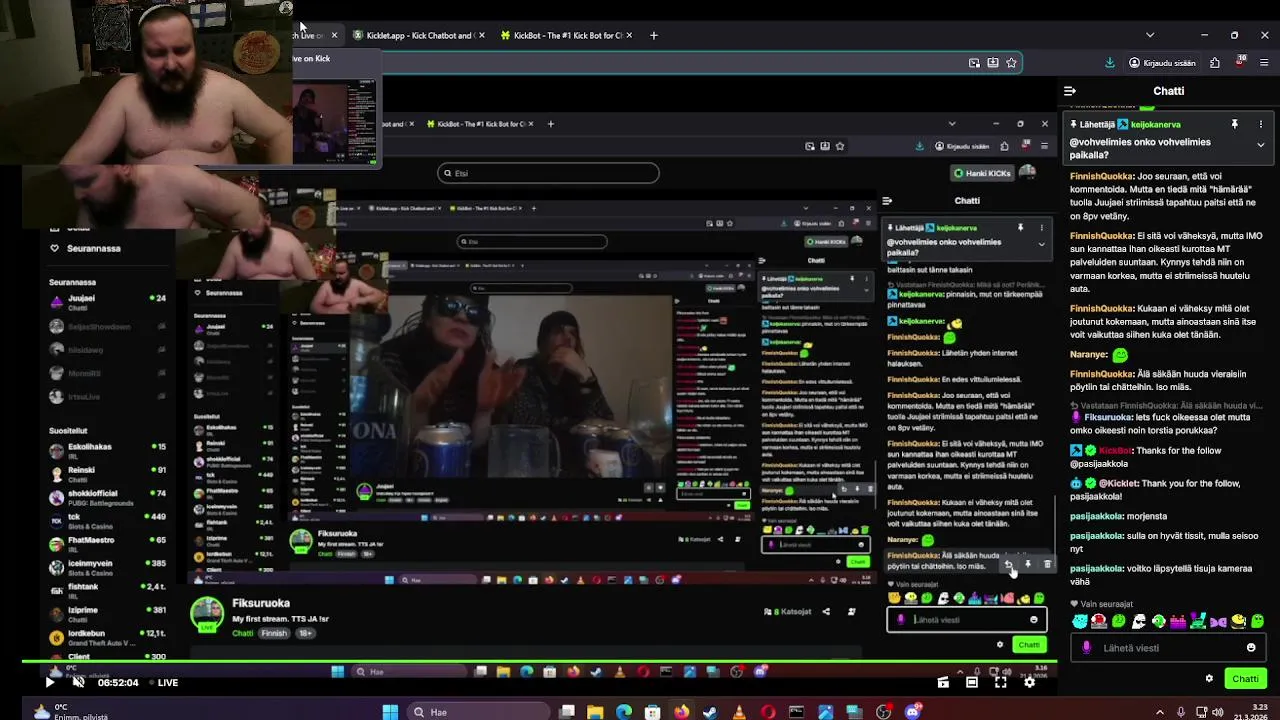Open the list all tabs dropdown
Viewport: 1280px width, 720px height.
pyautogui.click(x=1150, y=35)
